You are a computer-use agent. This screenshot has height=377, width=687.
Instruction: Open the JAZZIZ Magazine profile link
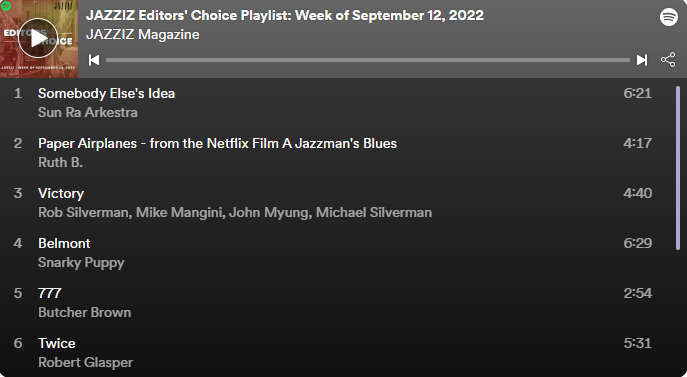(143, 34)
